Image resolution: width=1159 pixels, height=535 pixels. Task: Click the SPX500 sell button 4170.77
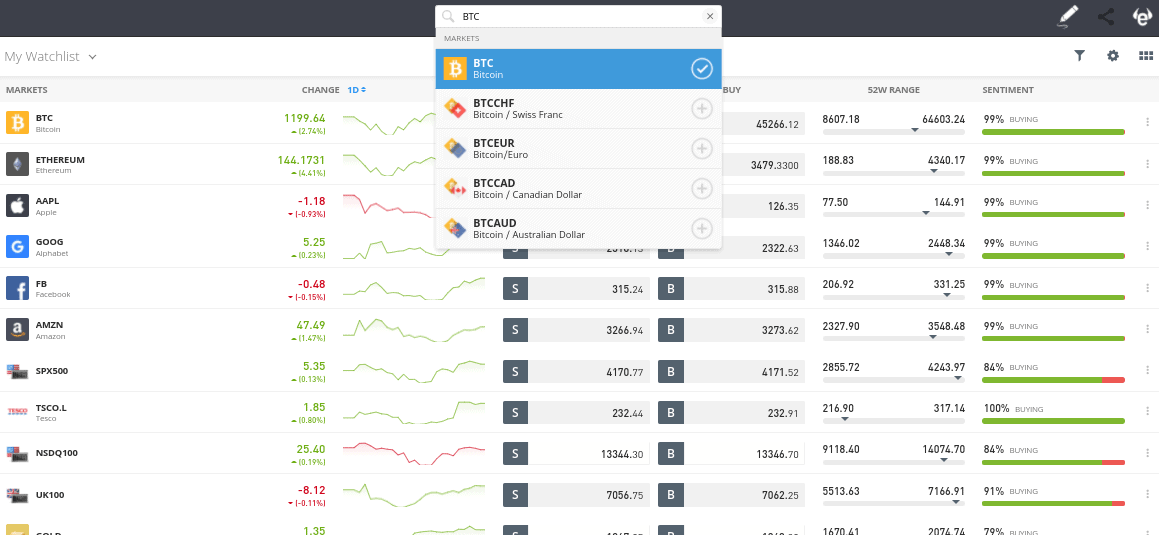click(576, 372)
